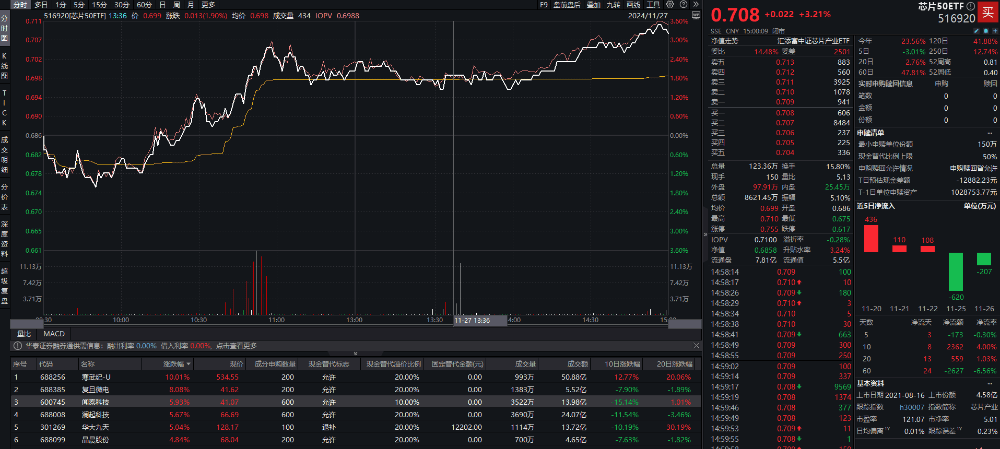Image resolution: width=1000 pixels, height=449 pixels.
Task: Open the 成交明细 sidebar tab
Action: pyautogui.click(x=4, y=155)
